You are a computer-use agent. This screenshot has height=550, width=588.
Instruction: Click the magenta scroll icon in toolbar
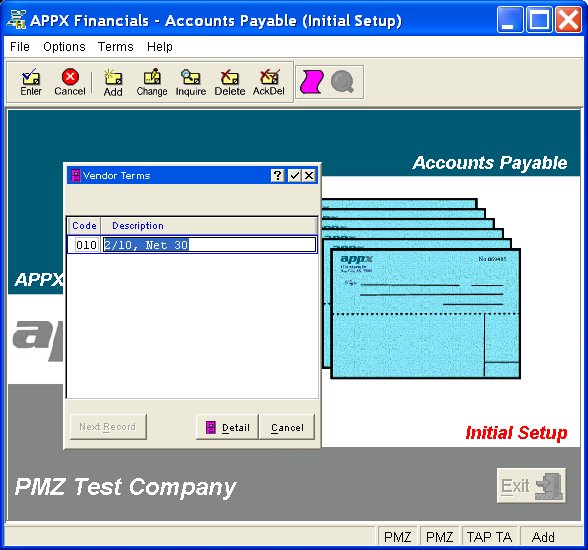(x=311, y=82)
